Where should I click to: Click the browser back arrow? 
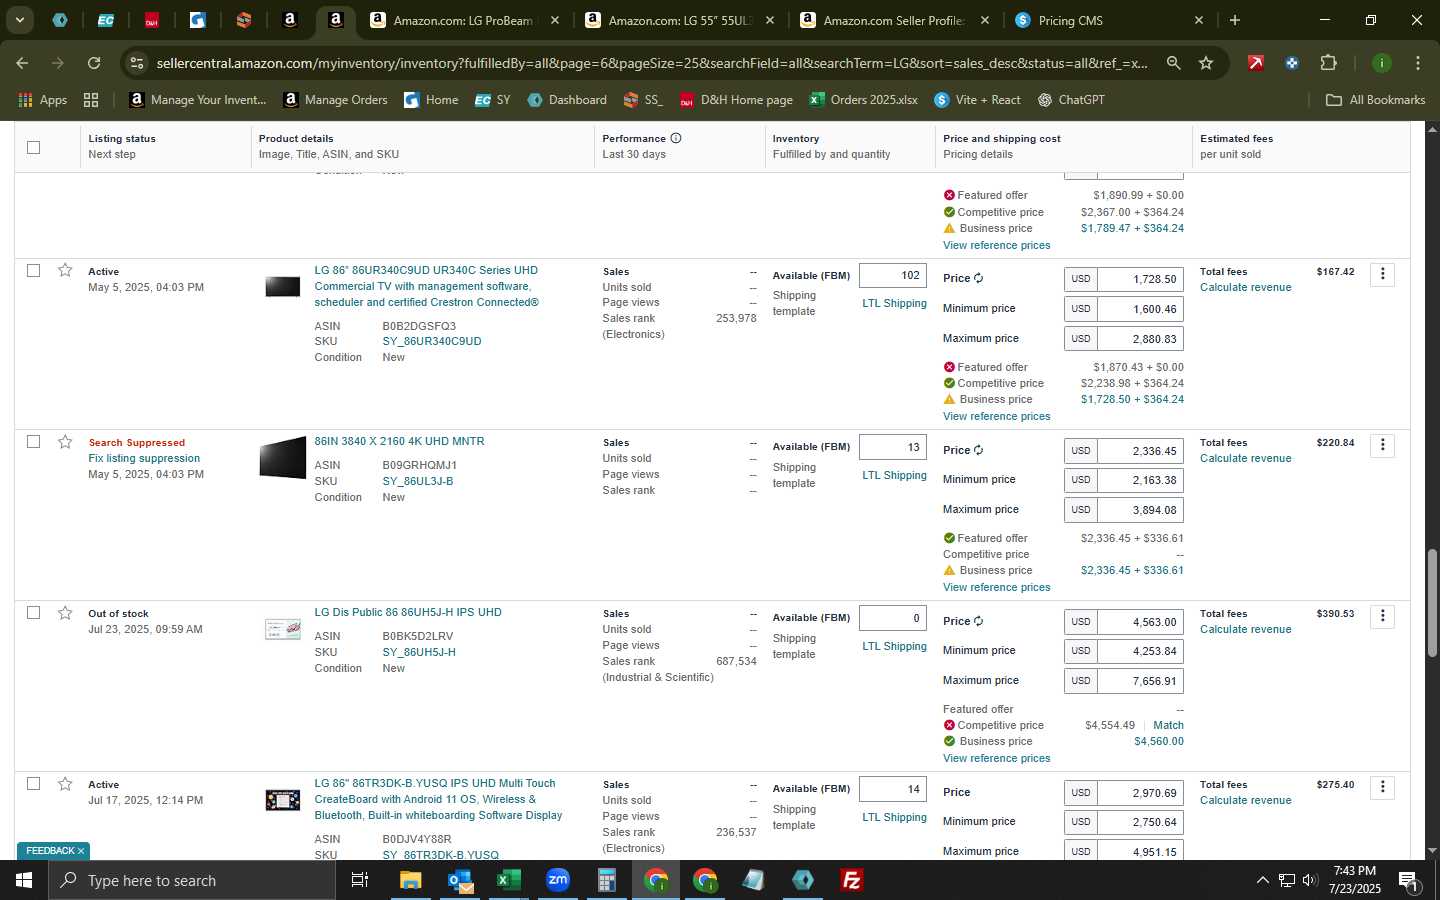[22, 63]
